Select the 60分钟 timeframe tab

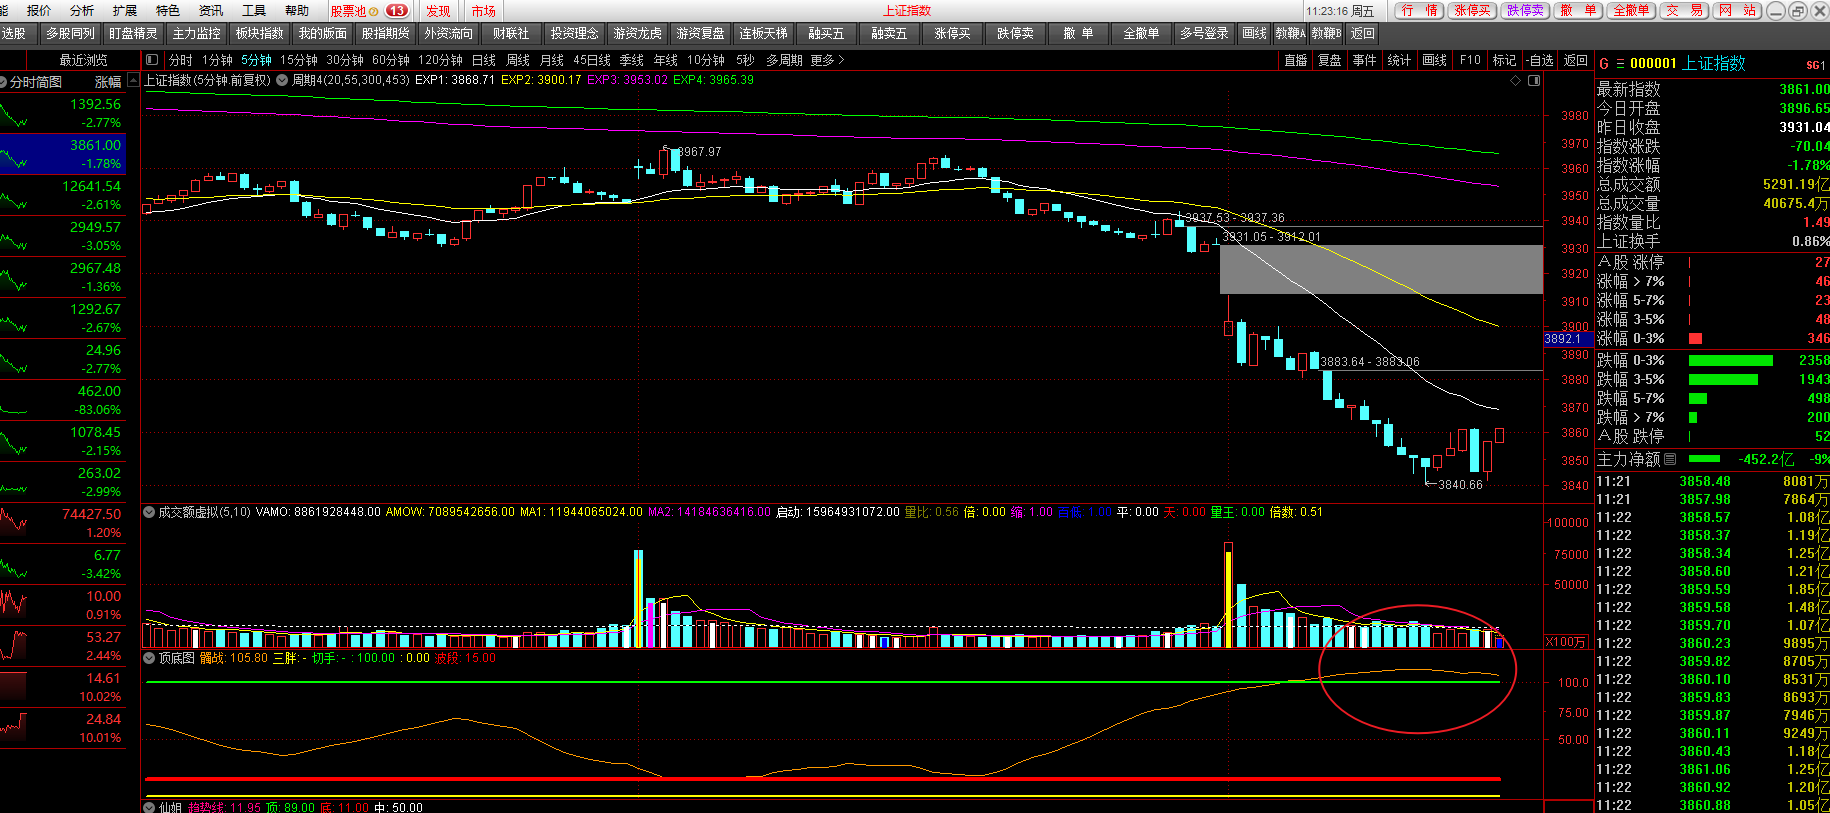[391, 60]
